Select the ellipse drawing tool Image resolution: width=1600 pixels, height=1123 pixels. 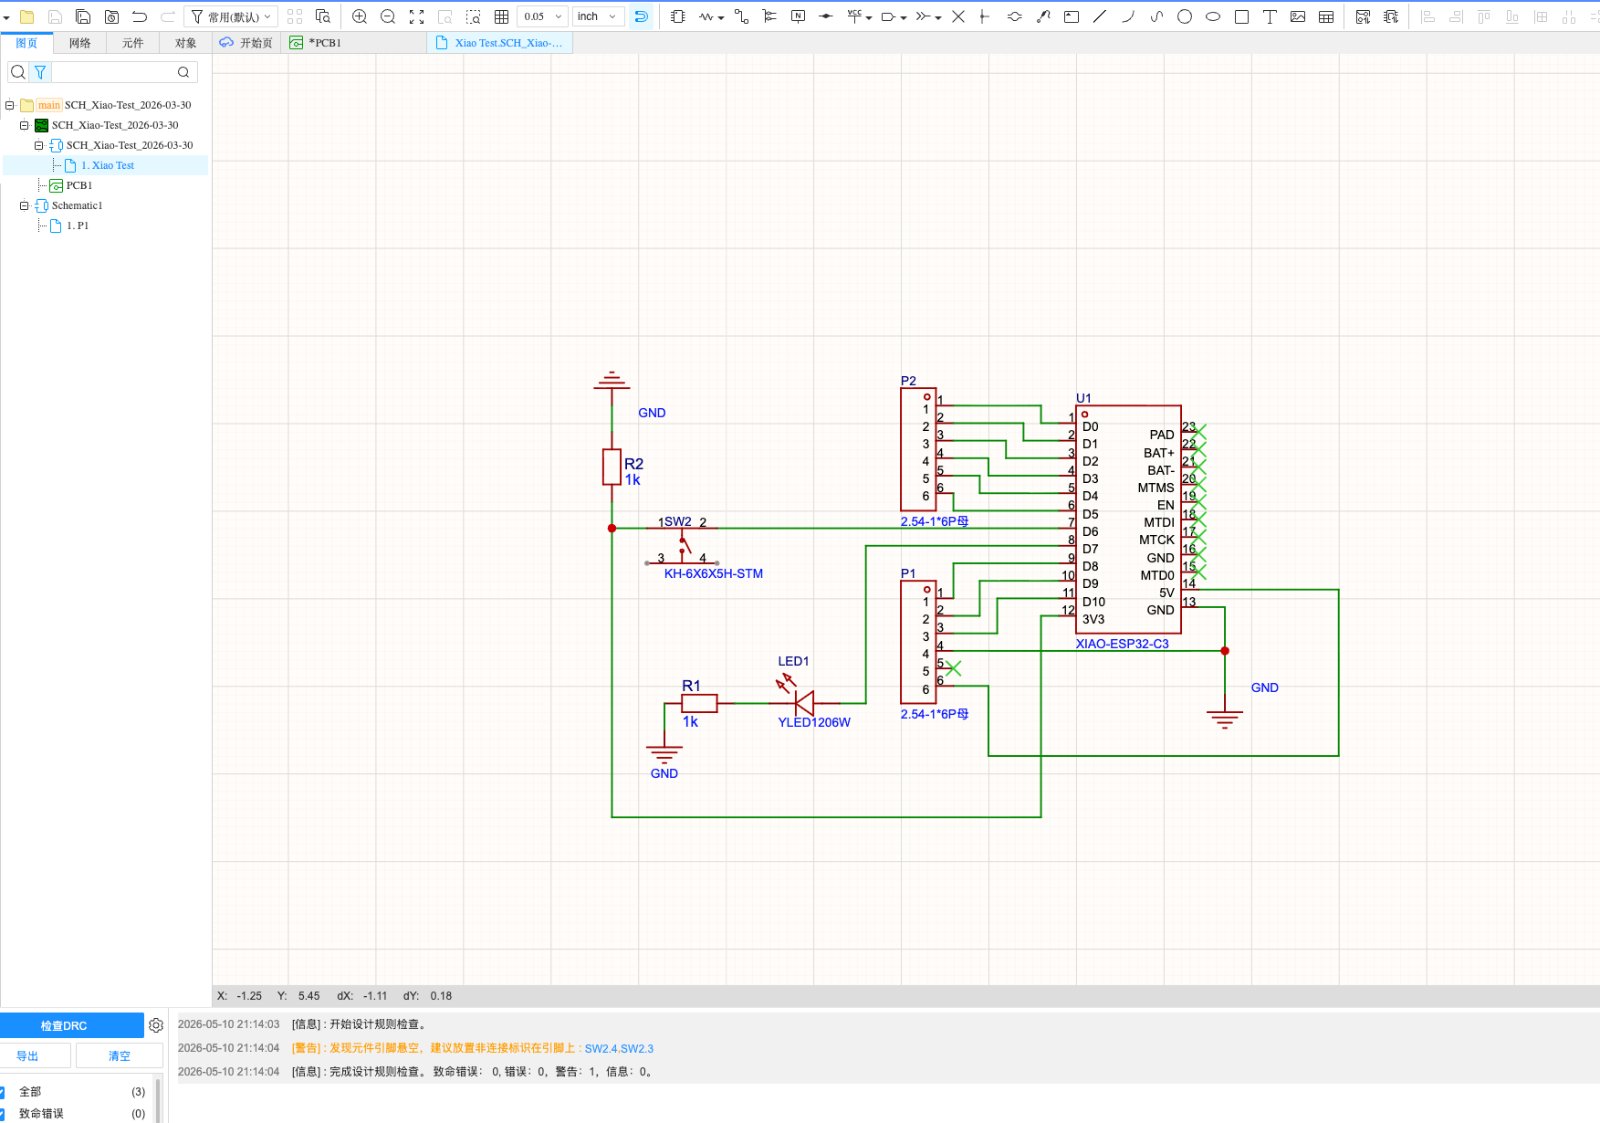point(1213,17)
